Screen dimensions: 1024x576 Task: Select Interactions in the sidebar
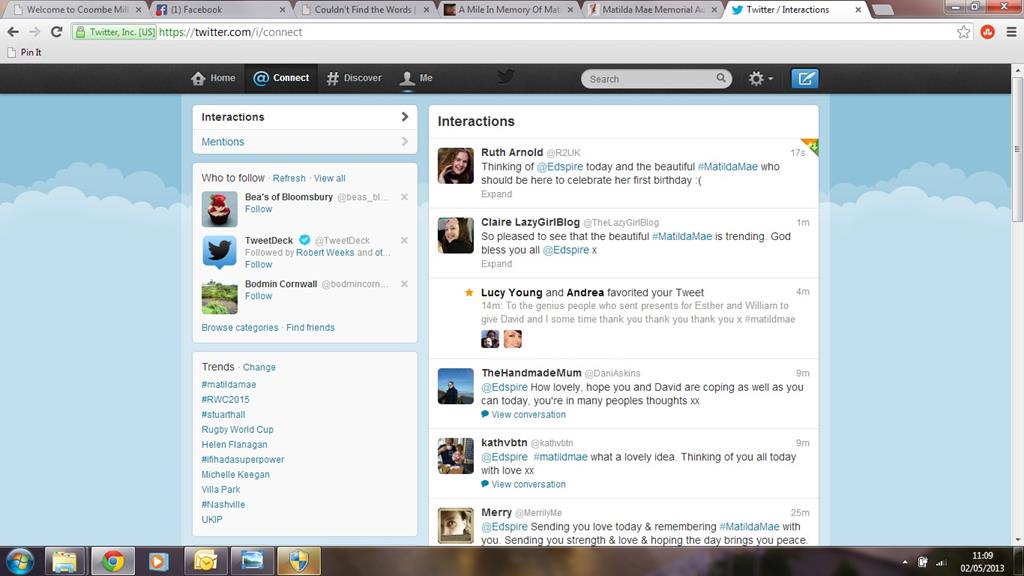[305, 117]
